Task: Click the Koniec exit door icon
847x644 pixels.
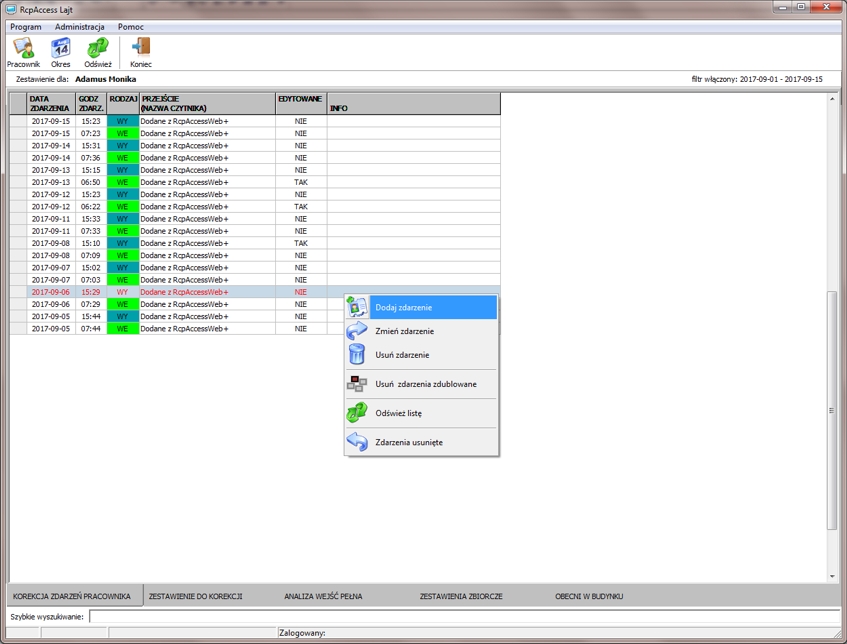Action: [141, 52]
